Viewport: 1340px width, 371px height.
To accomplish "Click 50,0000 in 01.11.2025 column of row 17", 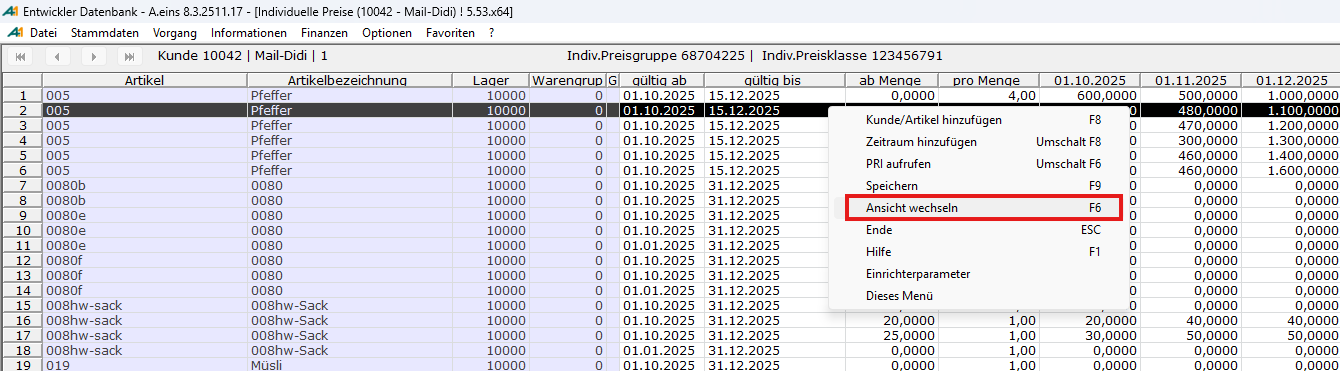I will tap(1191, 335).
